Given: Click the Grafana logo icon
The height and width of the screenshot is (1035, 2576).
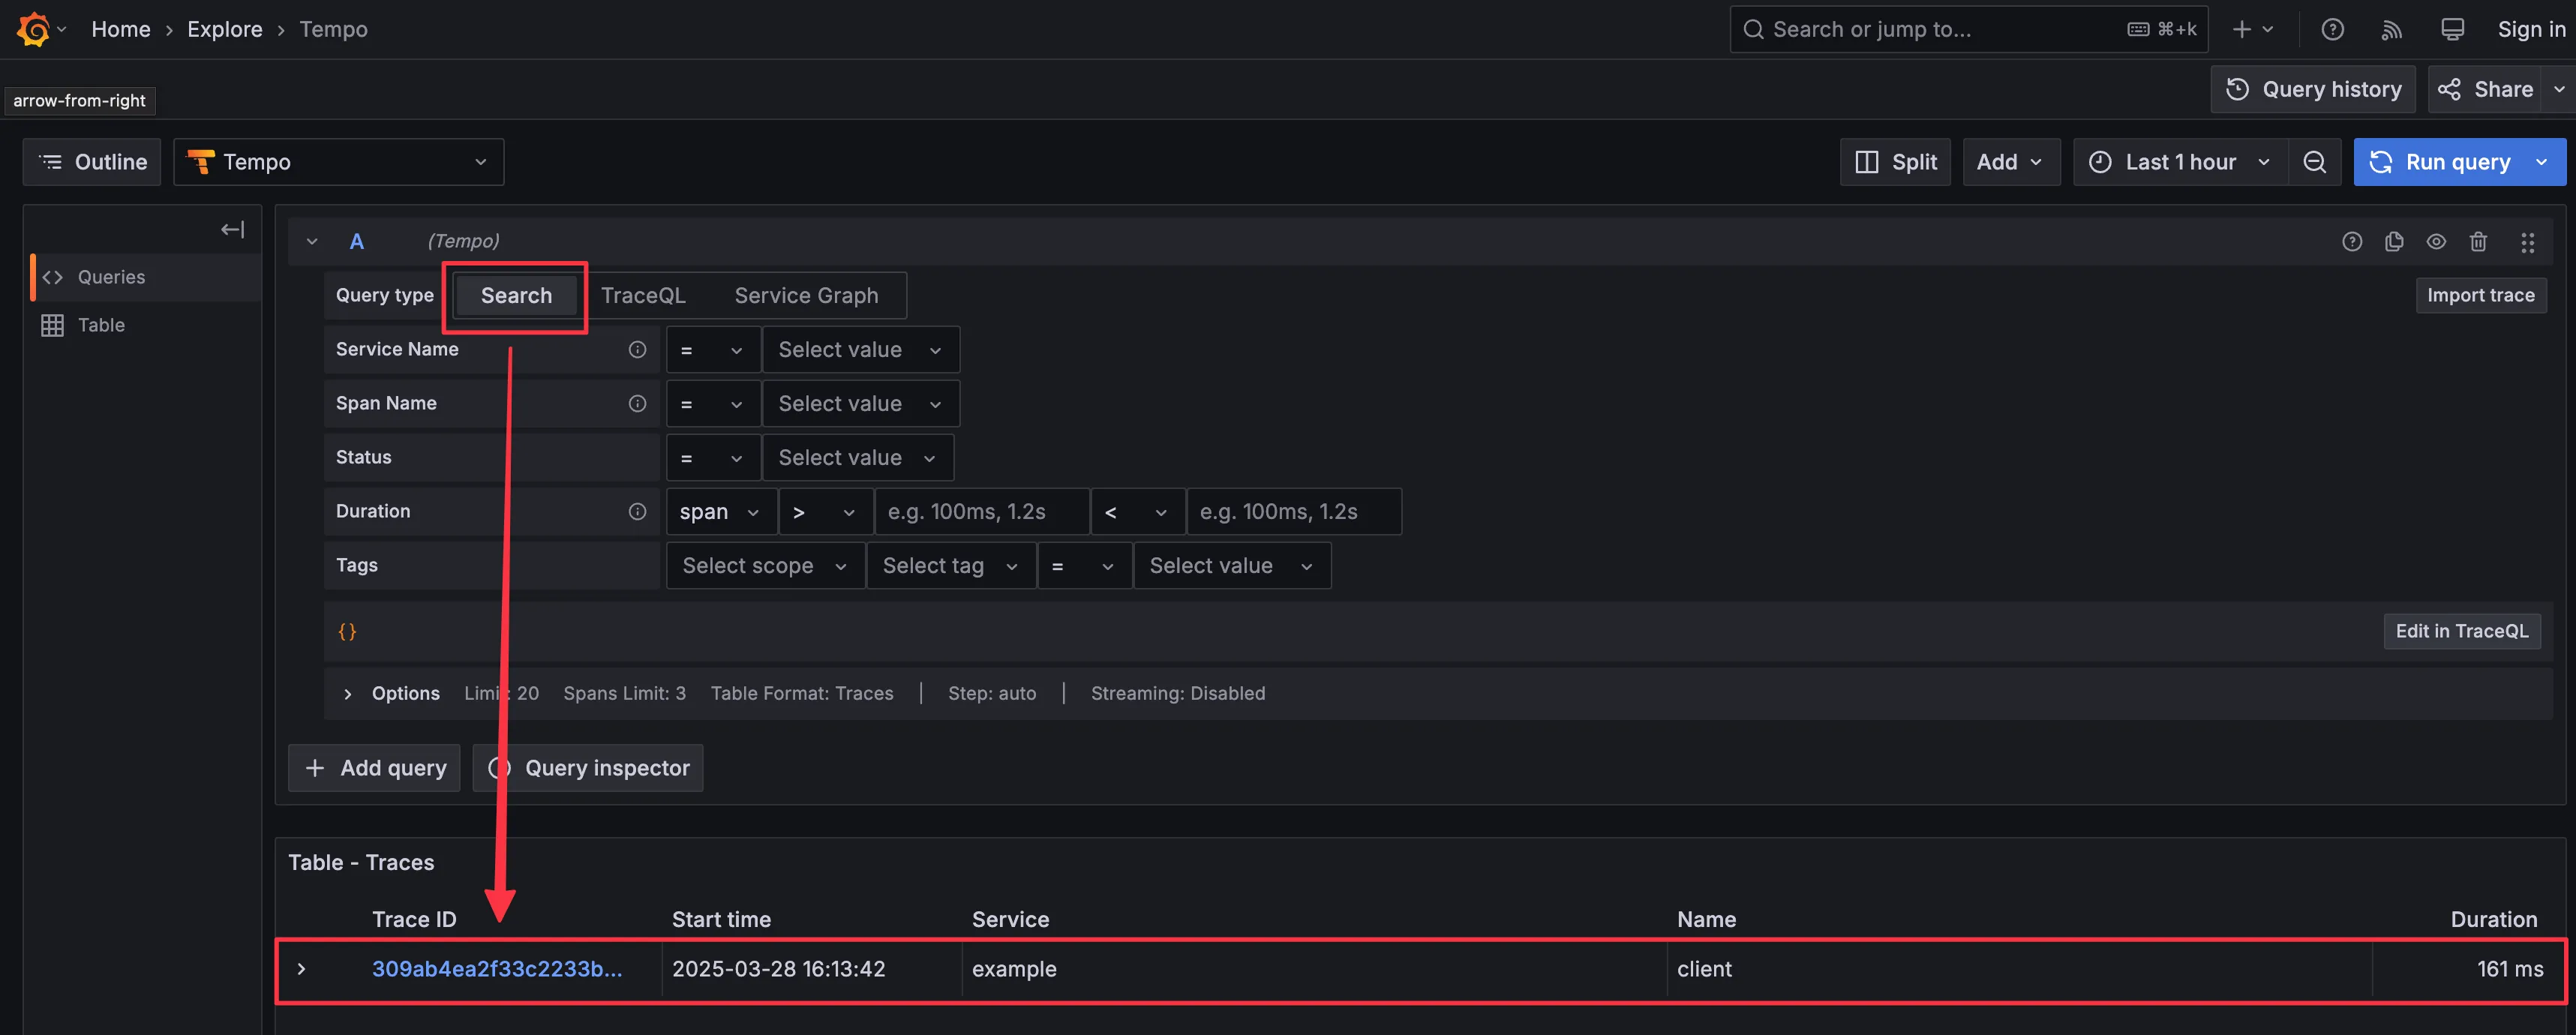Looking at the screenshot, I should [33, 28].
